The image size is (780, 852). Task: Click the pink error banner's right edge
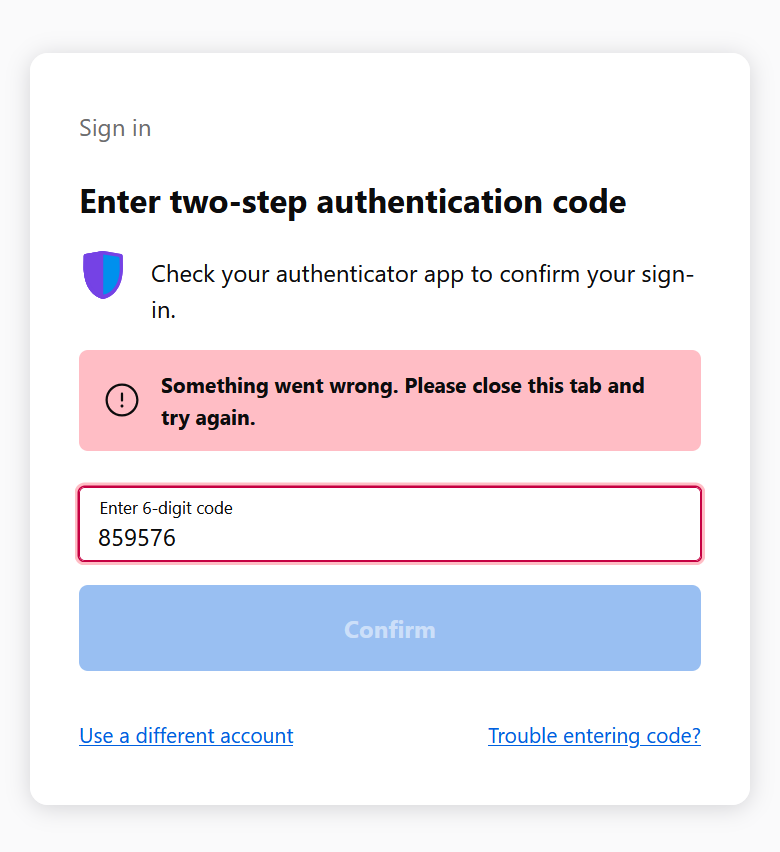pos(690,400)
